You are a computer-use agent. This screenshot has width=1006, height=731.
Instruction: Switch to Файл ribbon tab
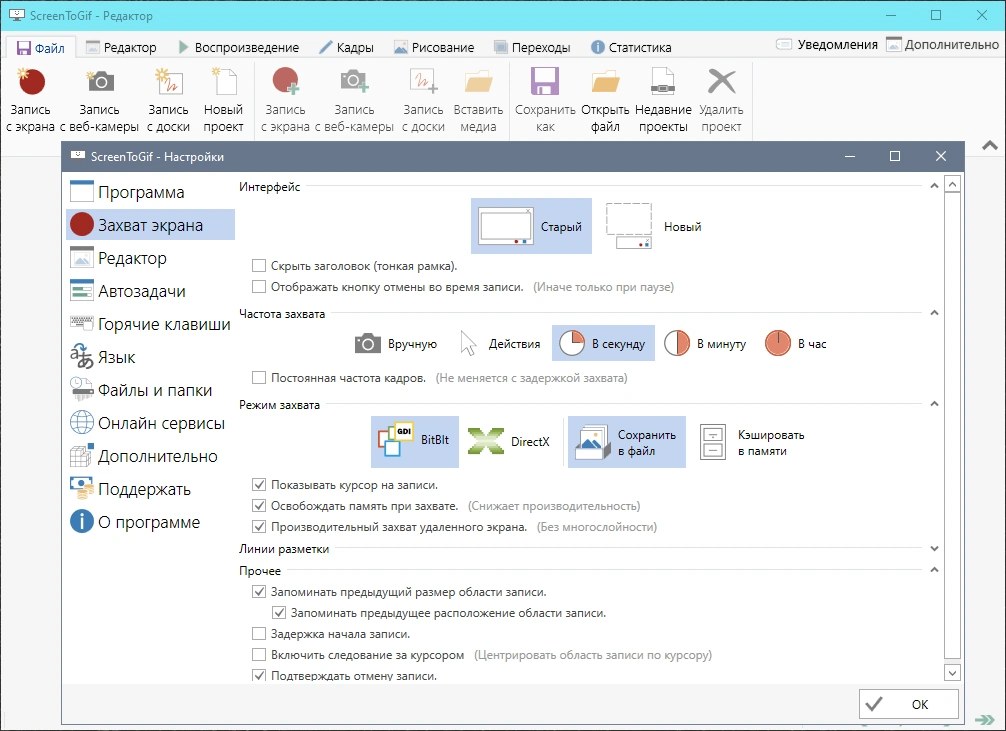(x=40, y=47)
